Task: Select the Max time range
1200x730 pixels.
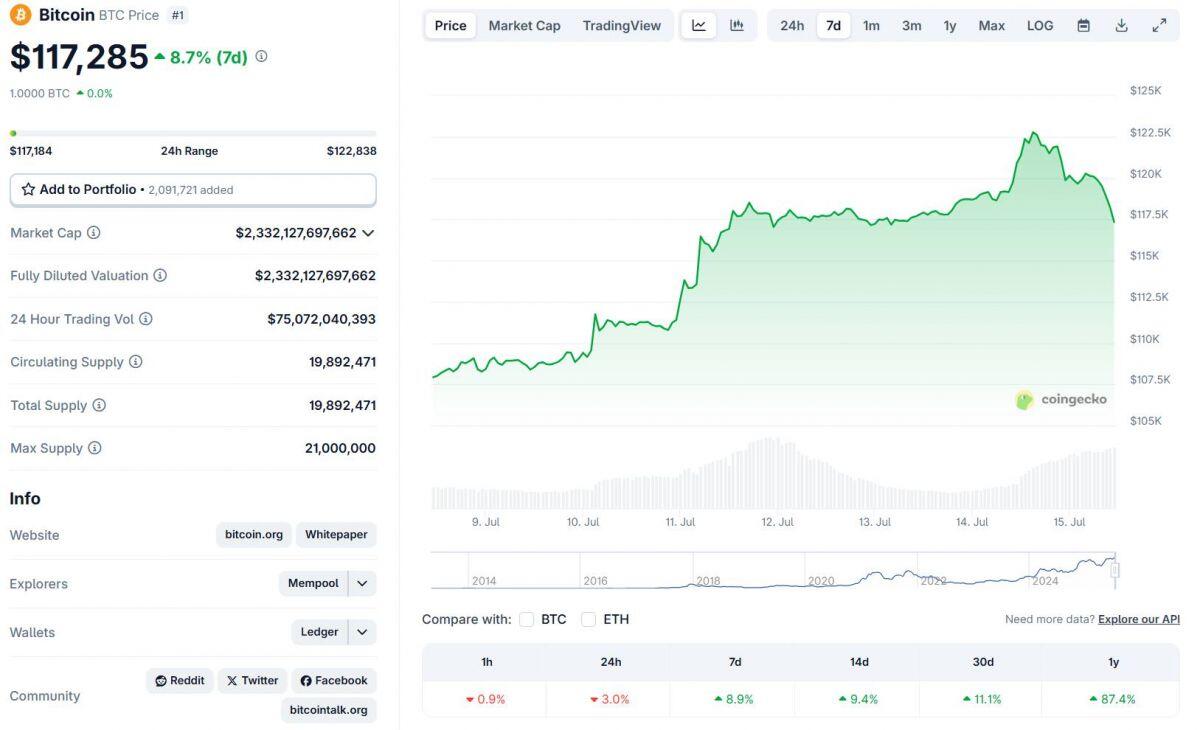Action: tap(991, 25)
